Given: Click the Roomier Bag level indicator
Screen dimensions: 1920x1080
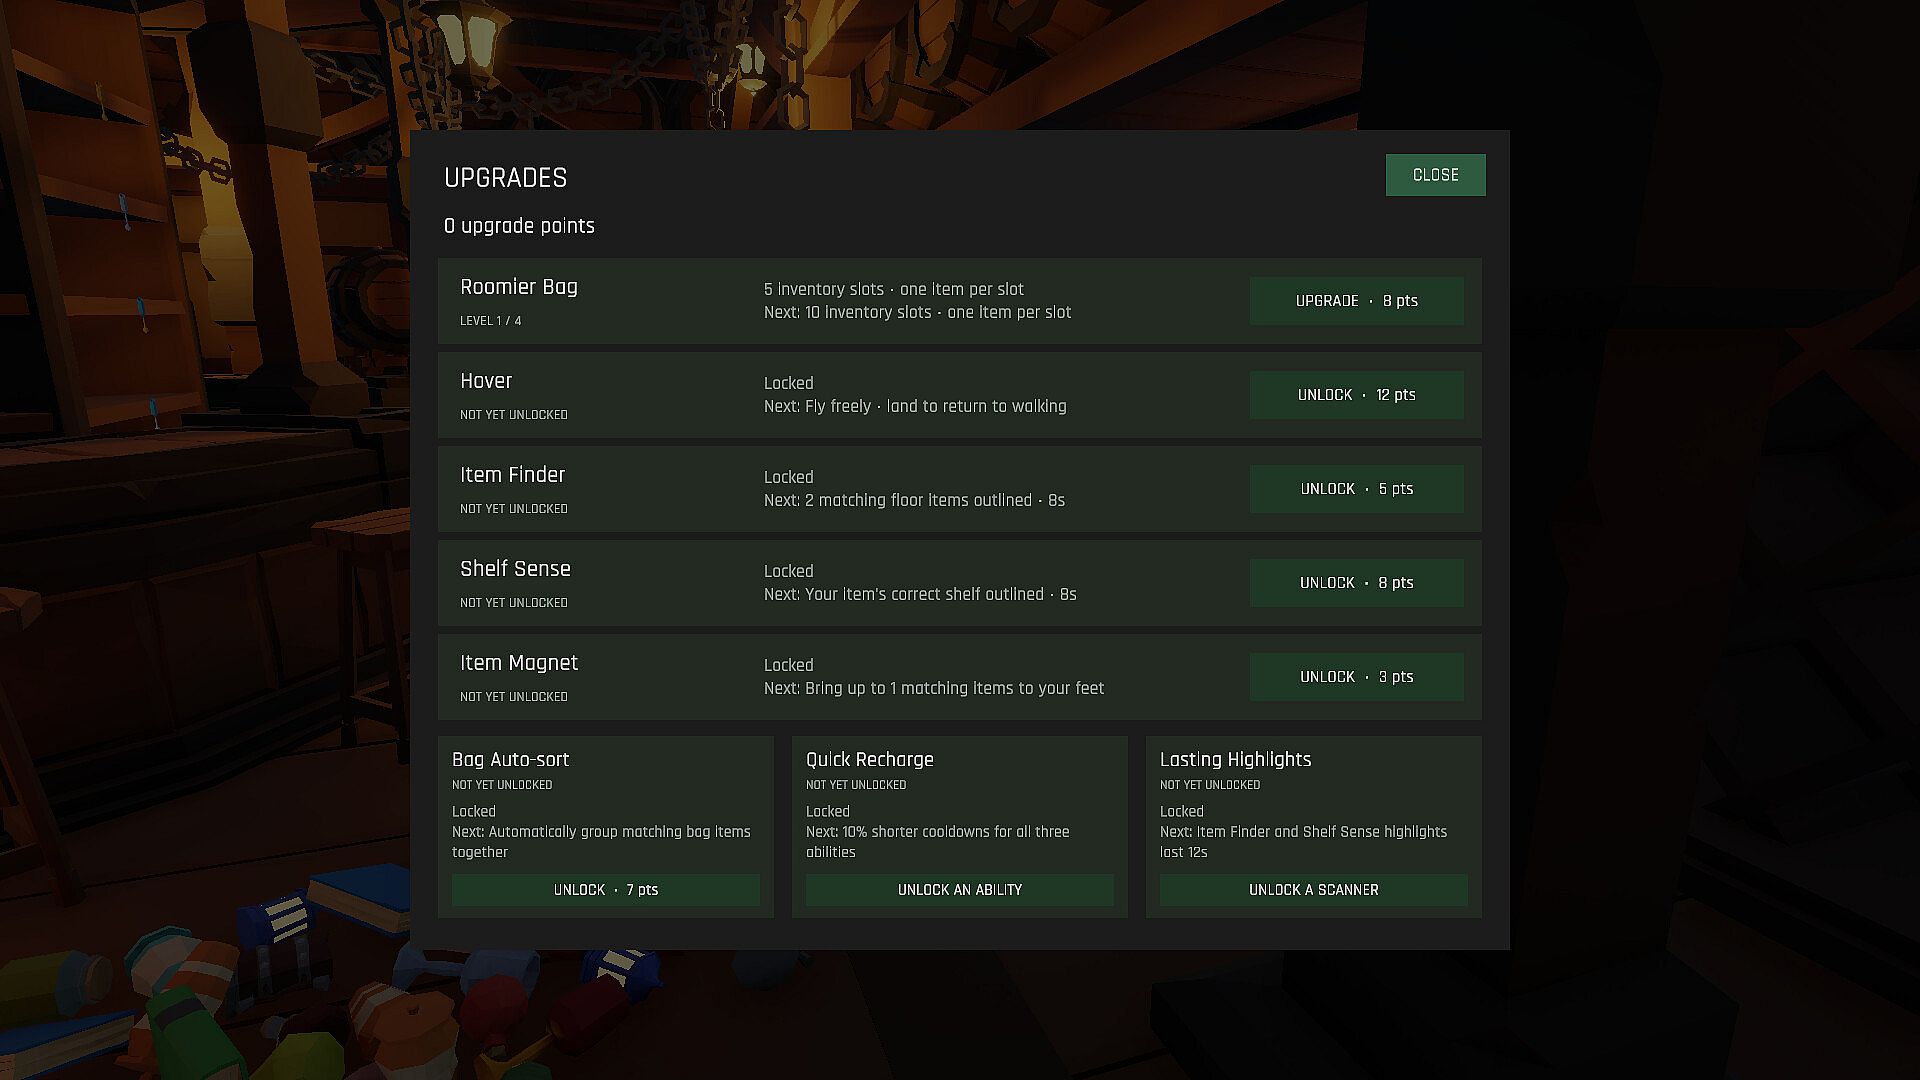Looking at the screenshot, I should pyautogui.click(x=490, y=321).
